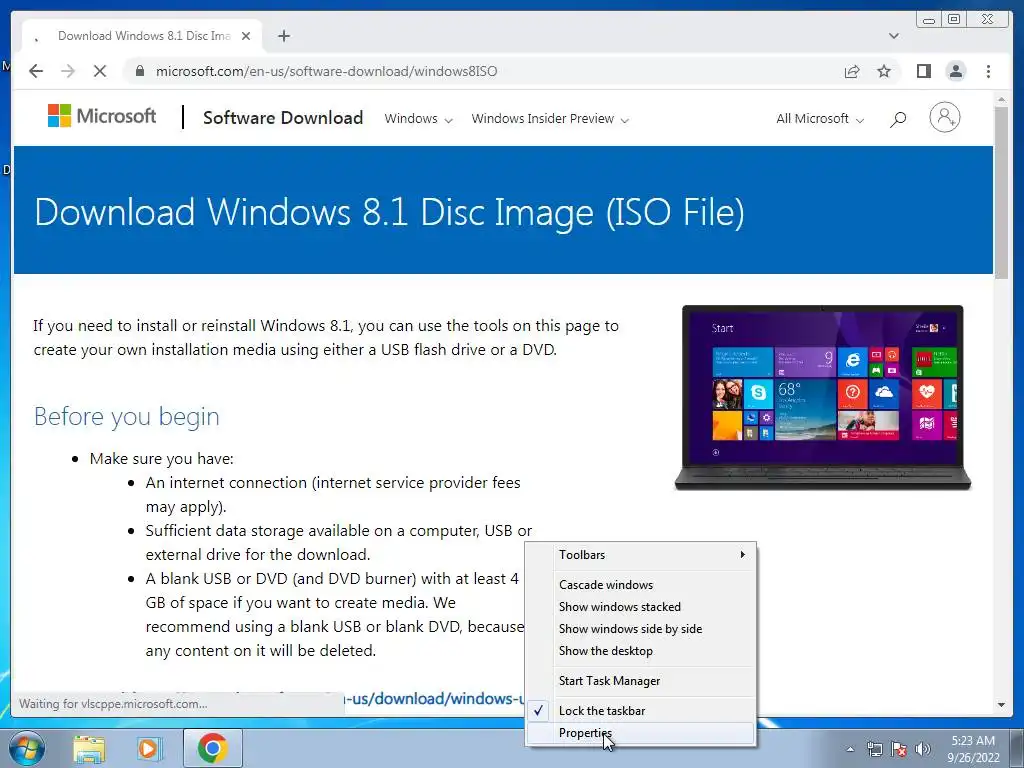The width and height of the screenshot is (1024, 768).
Task: Expand the All Microsoft dropdown
Action: click(820, 119)
